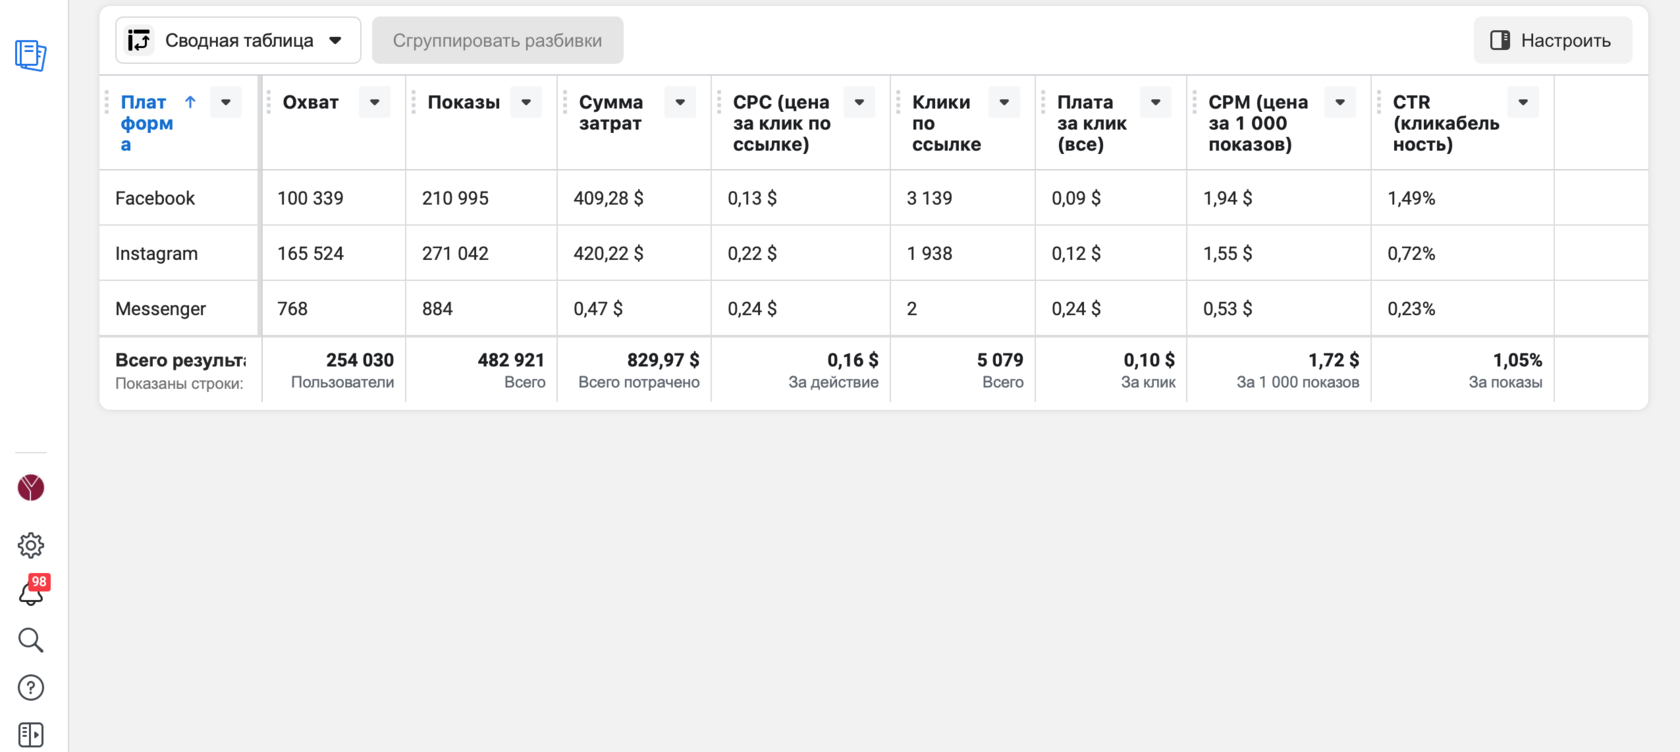
Task: Expand the Охват column menu arrow
Action: click(375, 102)
